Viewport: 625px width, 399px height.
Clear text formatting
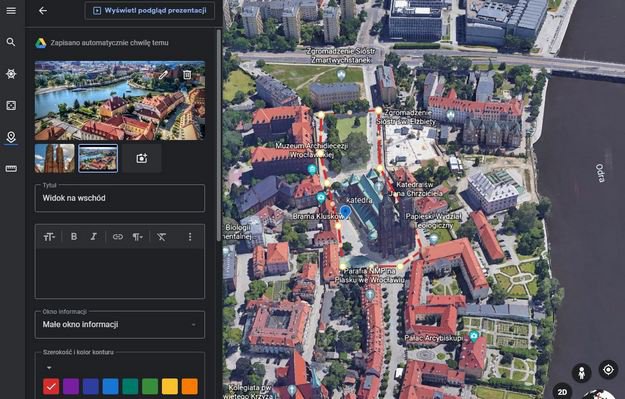tap(161, 237)
